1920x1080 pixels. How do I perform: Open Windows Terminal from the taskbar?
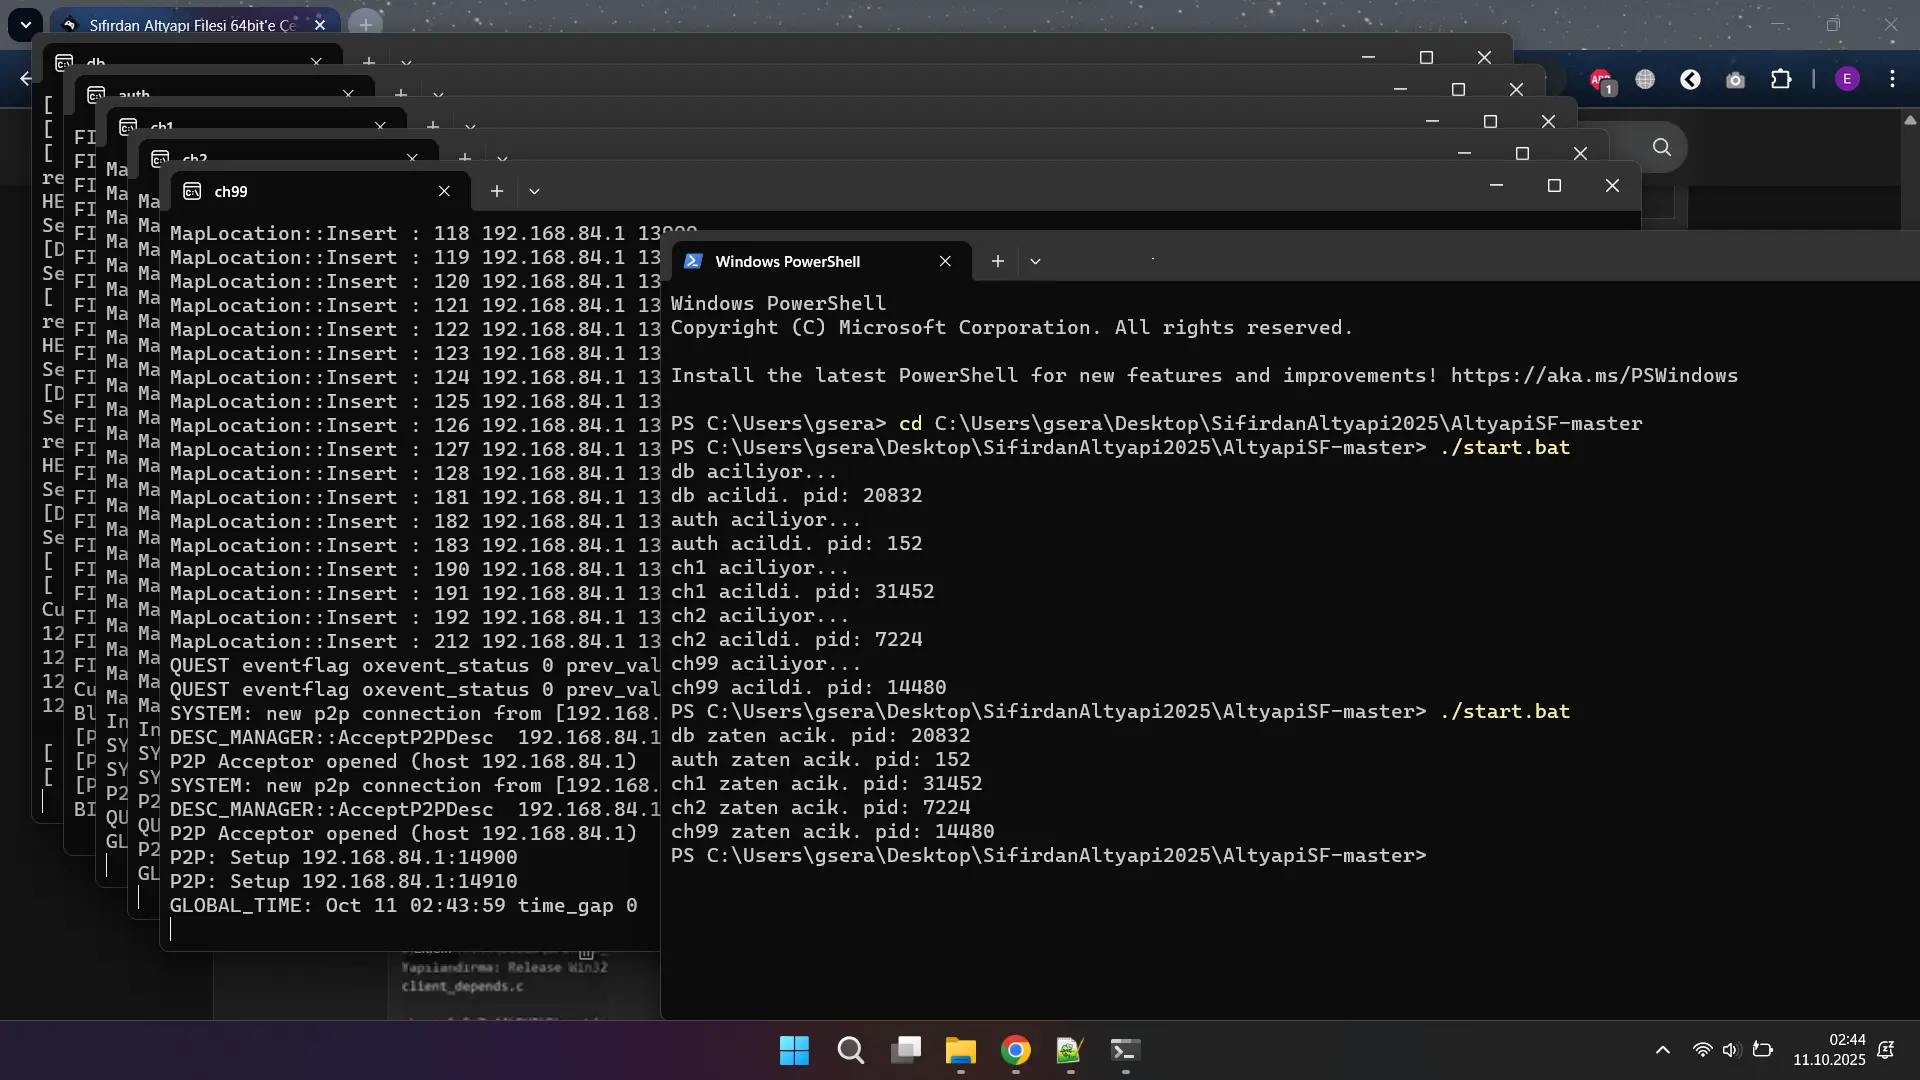pyautogui.click(x=1125, y=1050)
